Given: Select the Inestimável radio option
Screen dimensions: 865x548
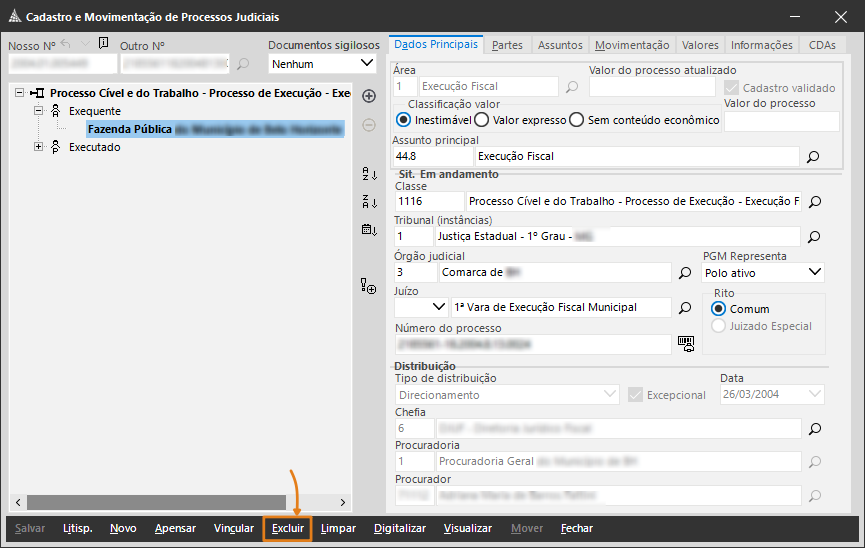Looking at the screenshot, I should [404, 120].
